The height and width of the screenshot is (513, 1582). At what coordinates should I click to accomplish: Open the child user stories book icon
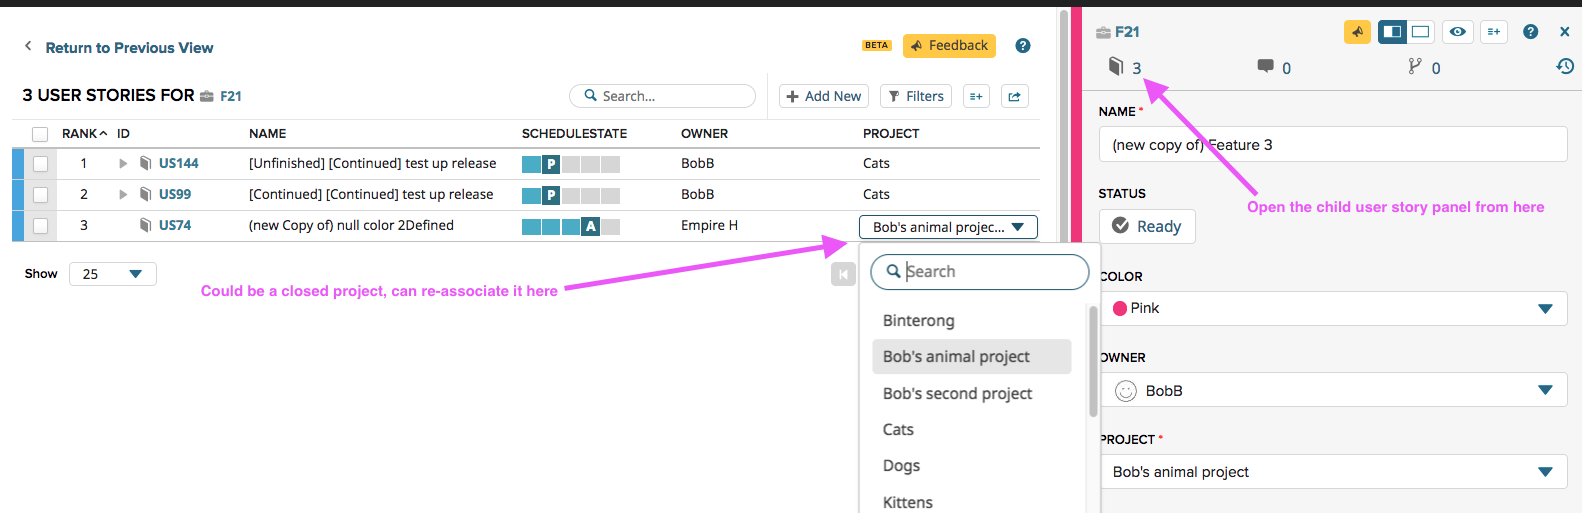click(1117, 66)
